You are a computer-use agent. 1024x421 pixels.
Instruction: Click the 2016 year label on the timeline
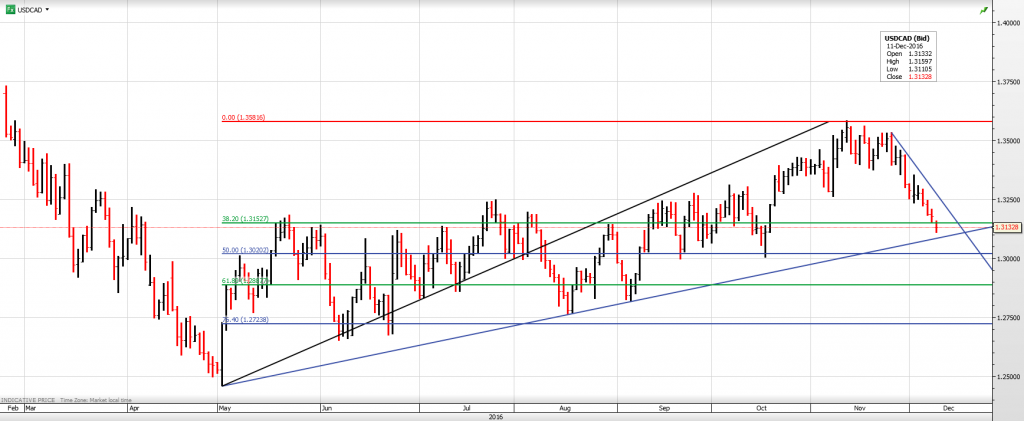(495, 416)
